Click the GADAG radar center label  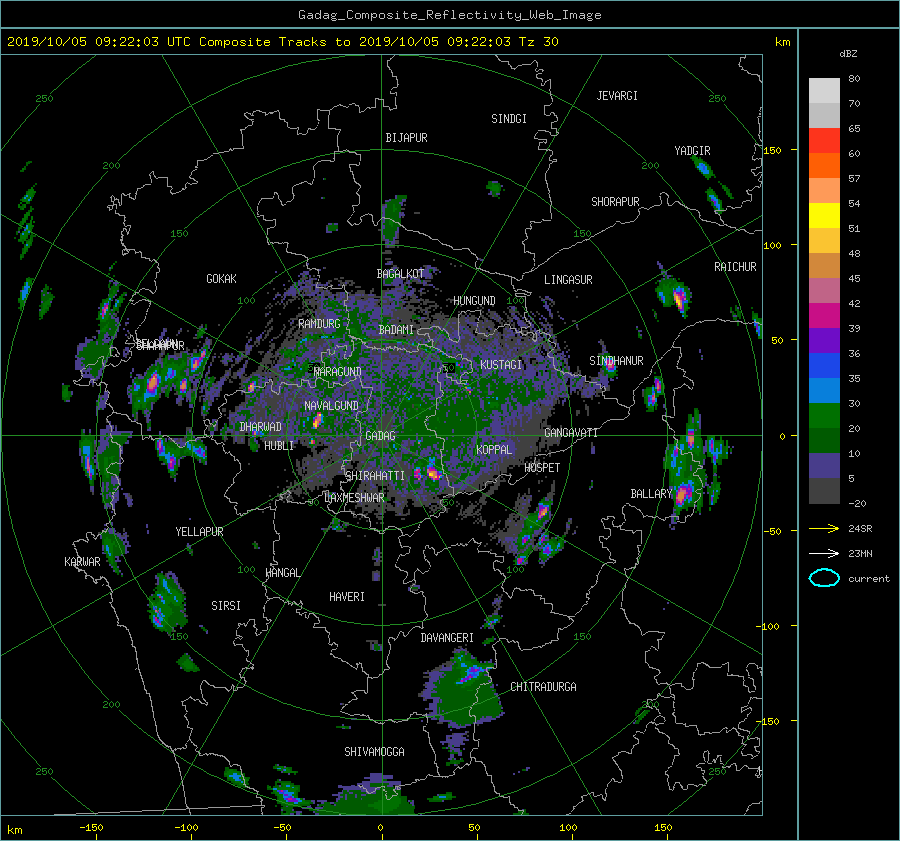[380, 436]
